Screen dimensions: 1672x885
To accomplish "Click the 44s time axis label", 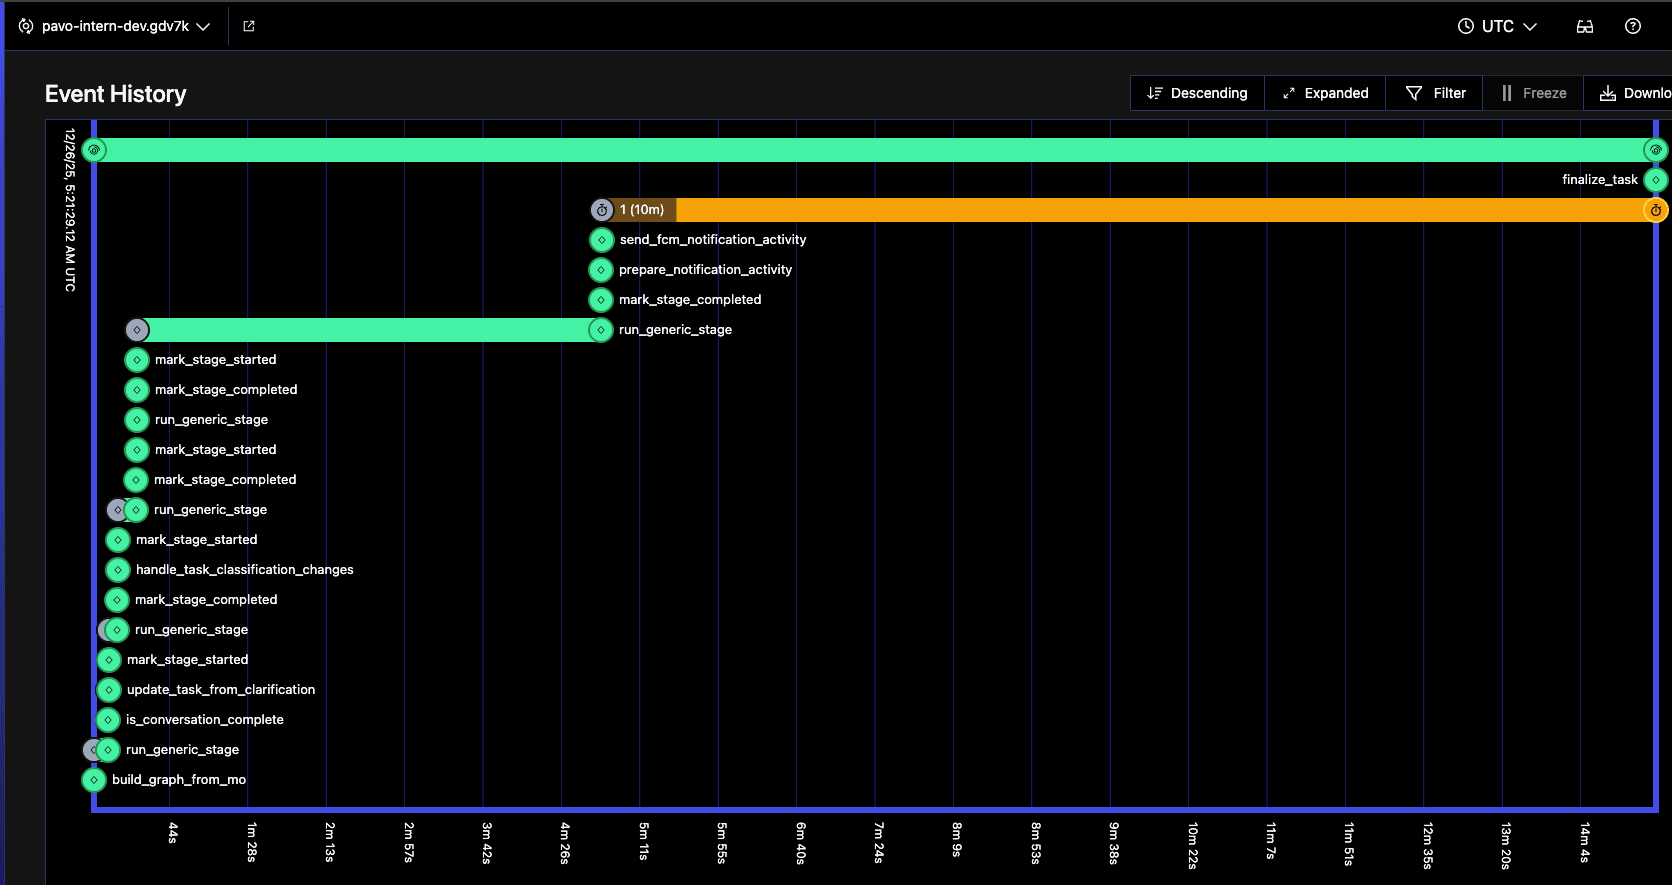I will (x=173, y=833).
